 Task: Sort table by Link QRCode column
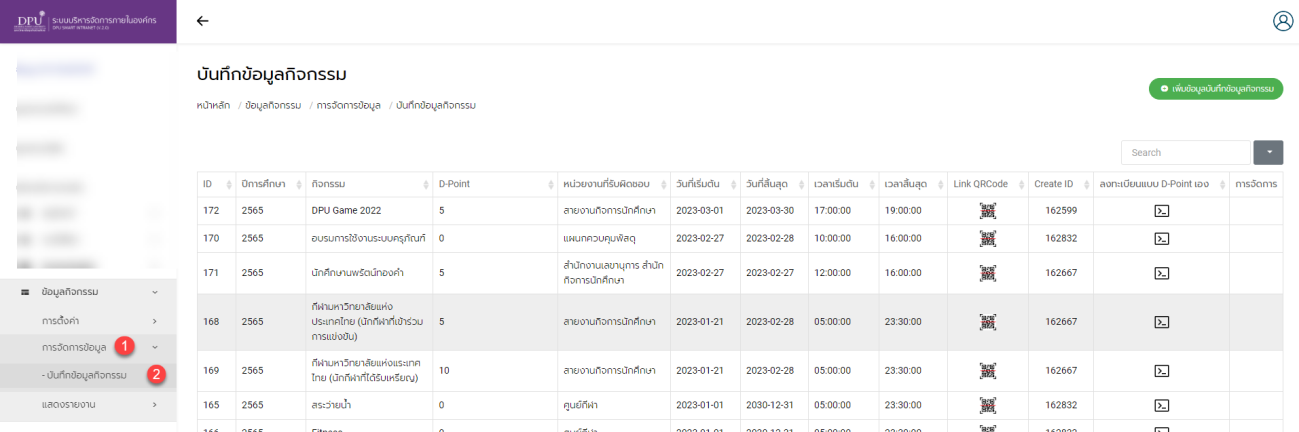tap(988, 184)
